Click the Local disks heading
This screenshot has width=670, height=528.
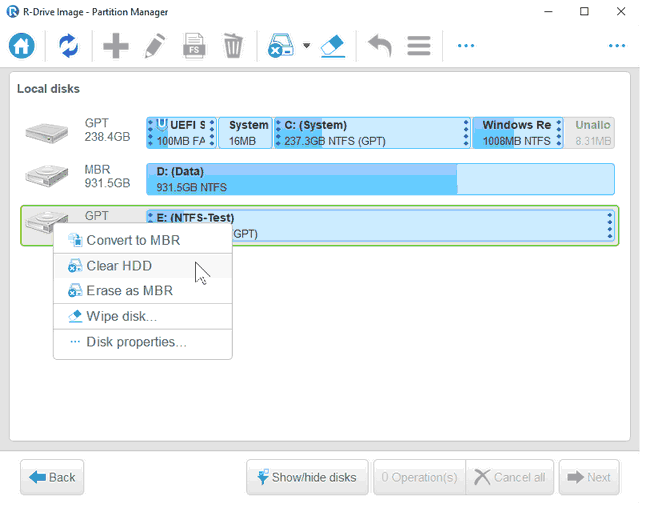(x=48, y=89)
